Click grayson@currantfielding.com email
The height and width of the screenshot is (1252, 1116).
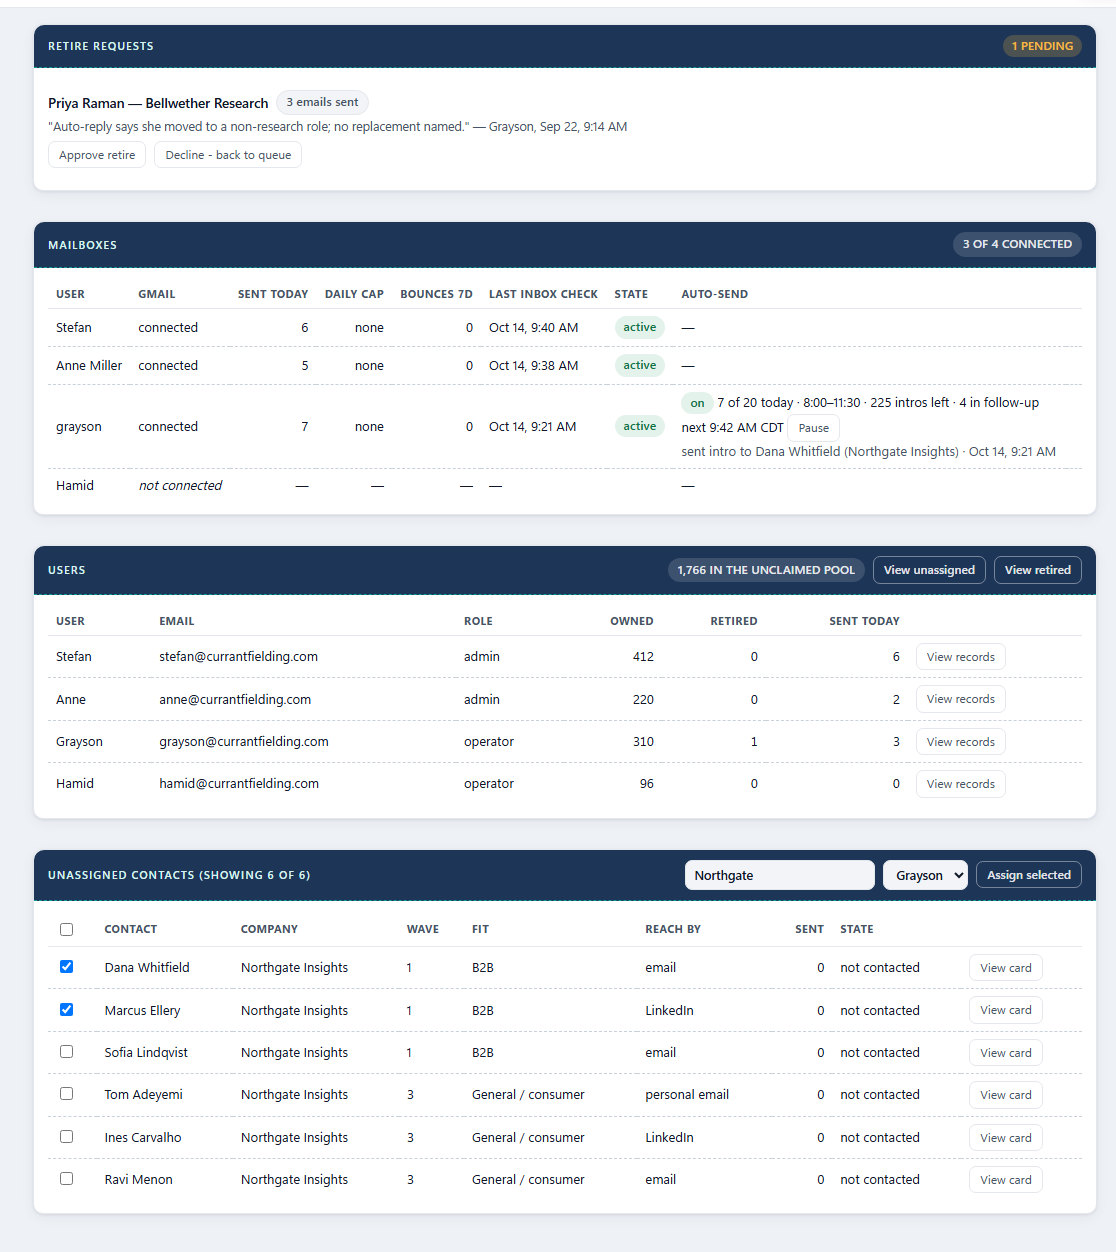coord(244,742)
